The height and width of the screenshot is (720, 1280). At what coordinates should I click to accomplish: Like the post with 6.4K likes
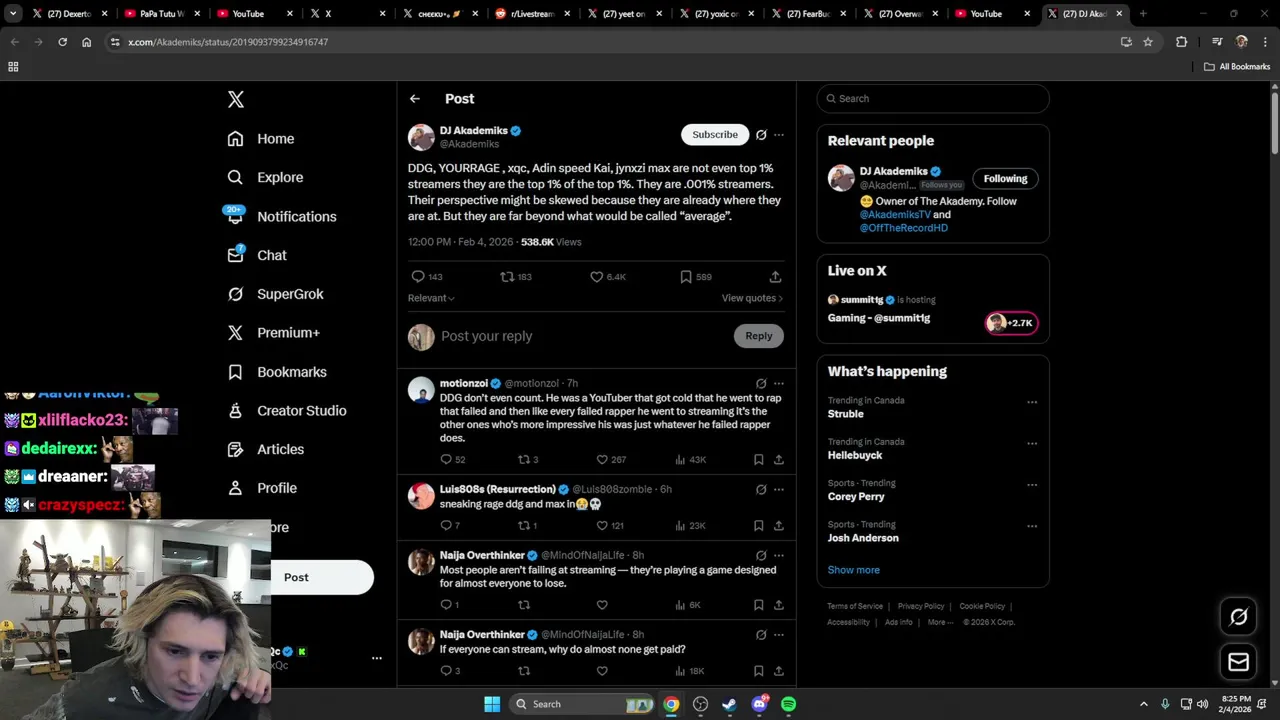[x=597, y=277]
